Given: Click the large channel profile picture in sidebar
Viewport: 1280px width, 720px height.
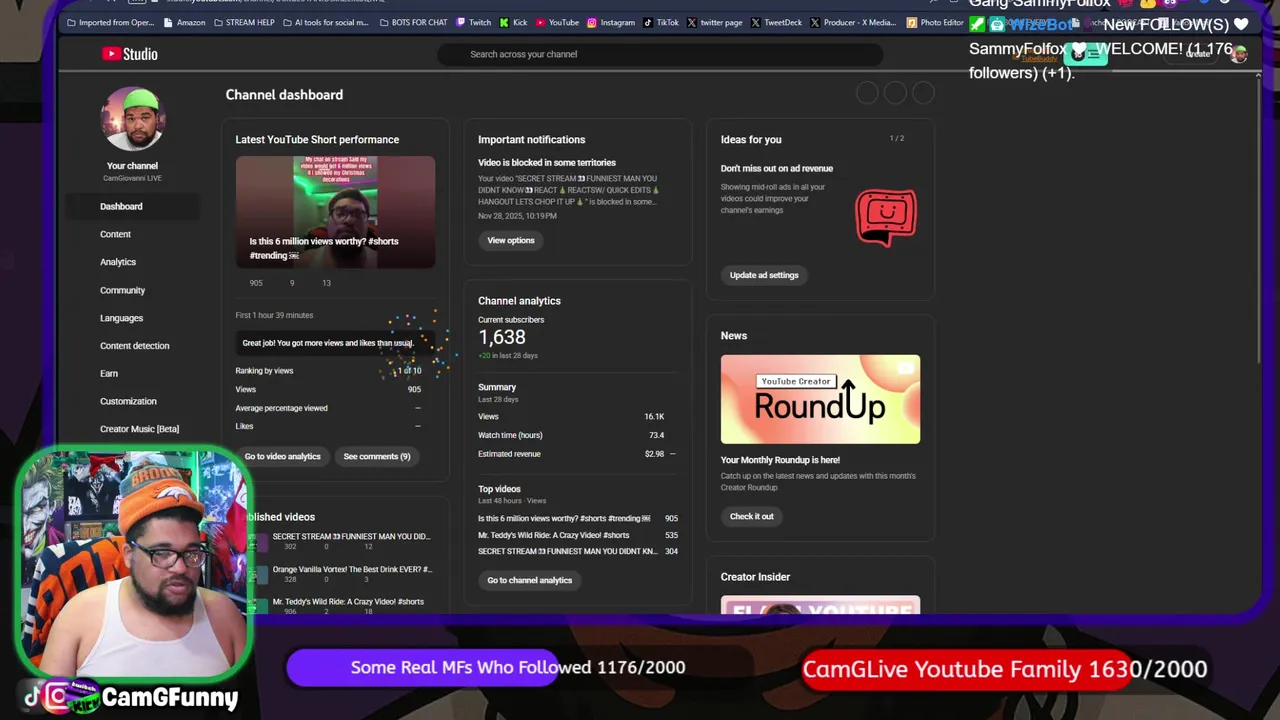Looking at the screenshot, I should tap(132, 119).
